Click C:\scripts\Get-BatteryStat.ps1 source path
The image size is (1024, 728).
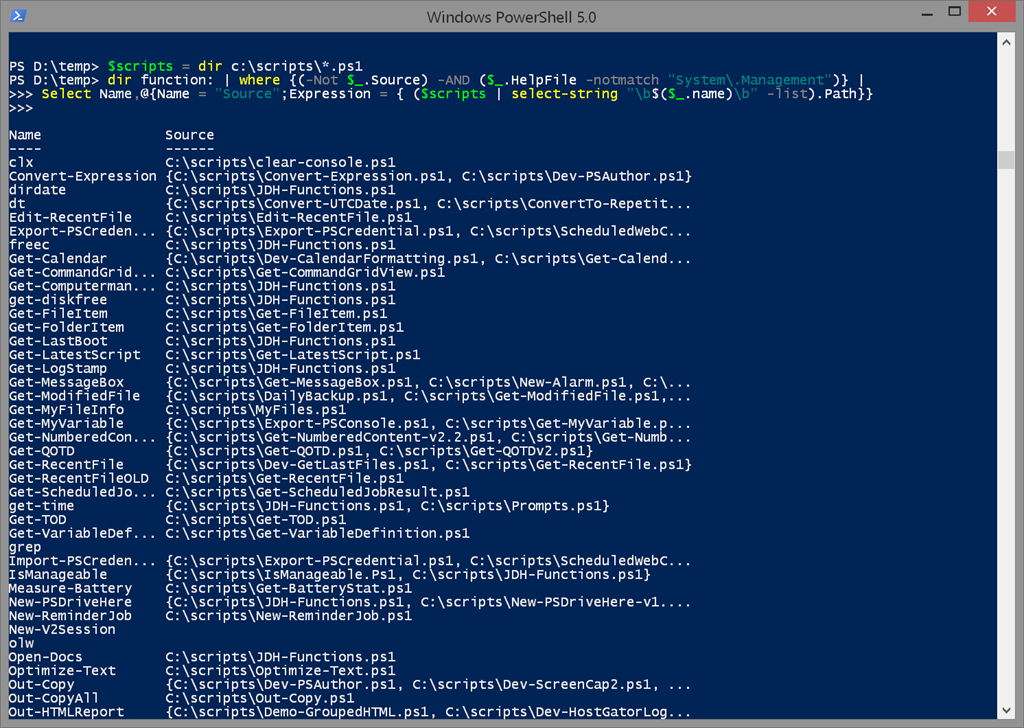pos(289,588)
